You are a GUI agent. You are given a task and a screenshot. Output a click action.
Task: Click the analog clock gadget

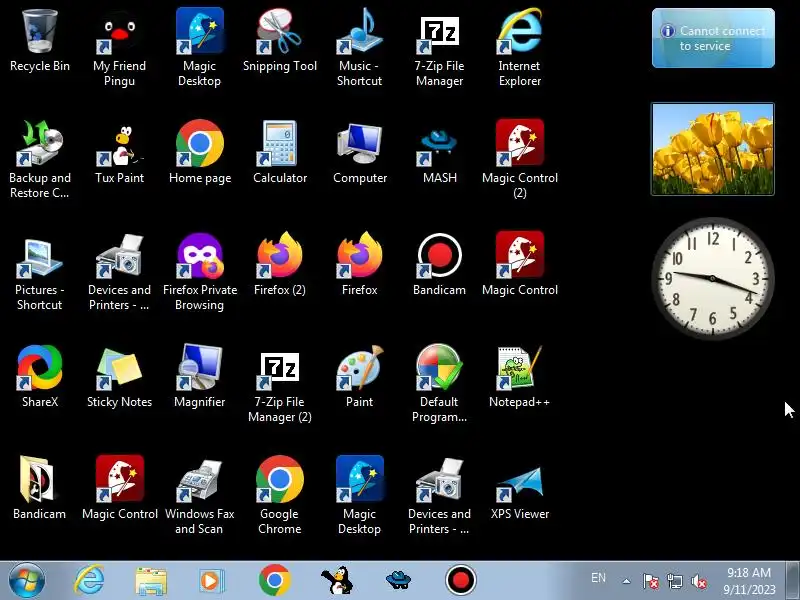coord(713,279)
